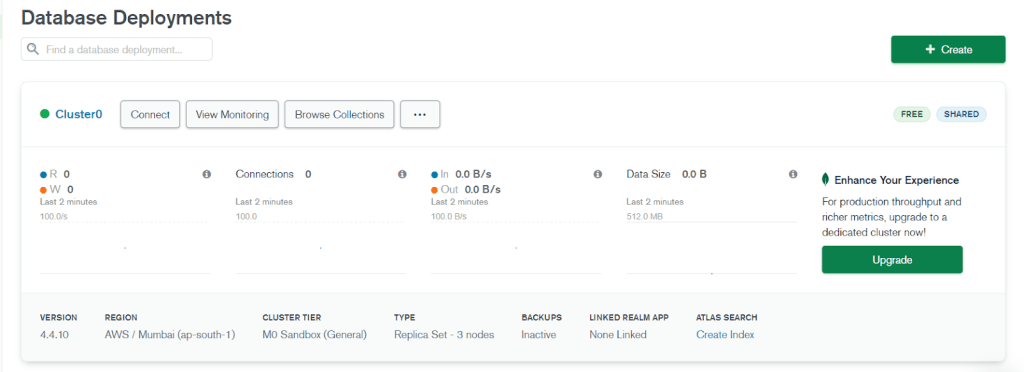The image size is (1024, 372).
Task: Select the version text 4.4.10
Action: tap(53, 335)
